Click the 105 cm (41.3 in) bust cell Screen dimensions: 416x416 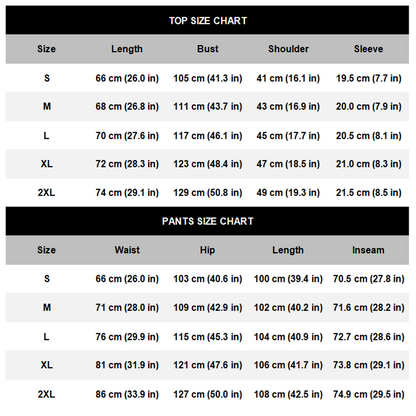pyautogui.click(x=208, y=78)
